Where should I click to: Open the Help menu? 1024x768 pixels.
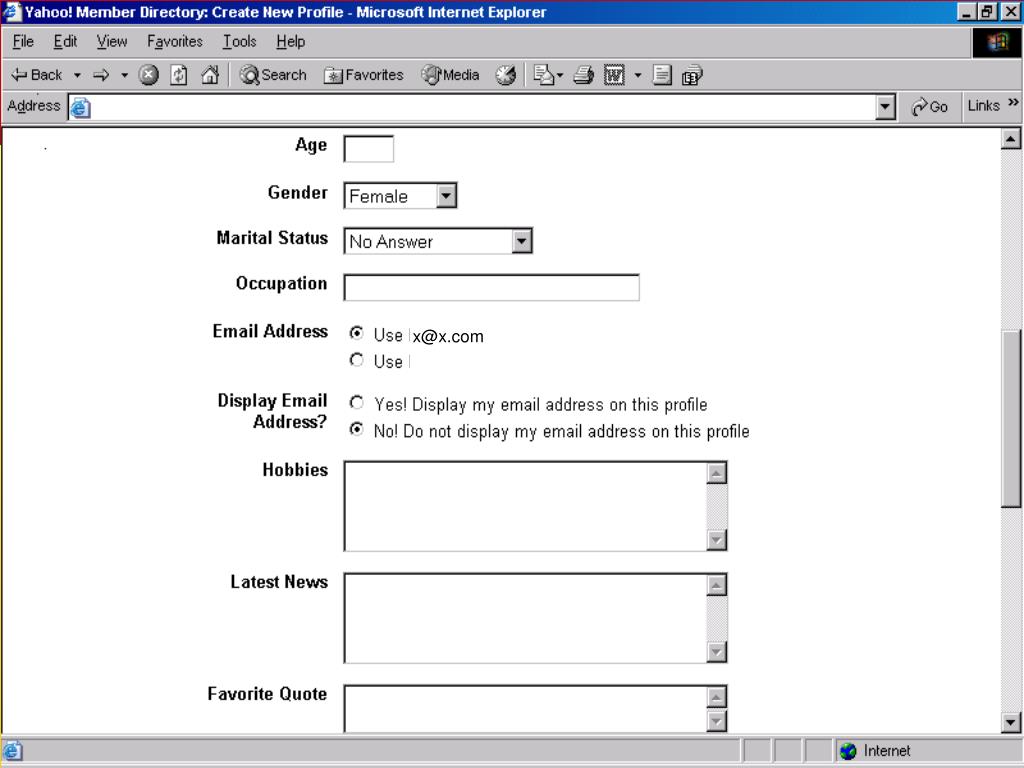click(x=290, y=42)
